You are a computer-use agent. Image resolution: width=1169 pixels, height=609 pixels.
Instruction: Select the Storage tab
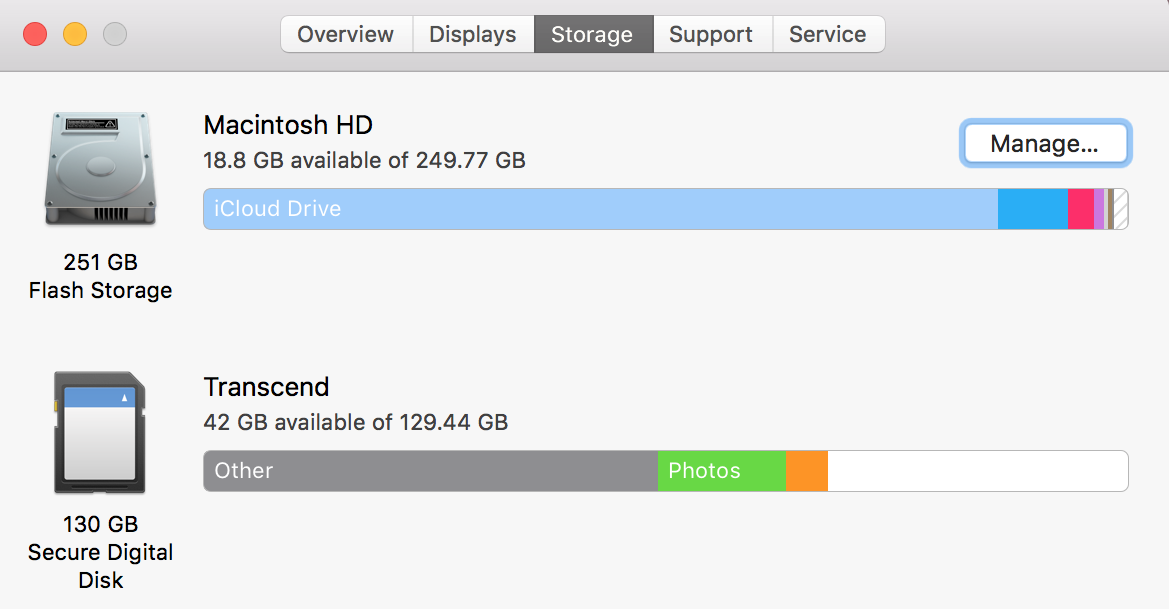click(592, 34)
